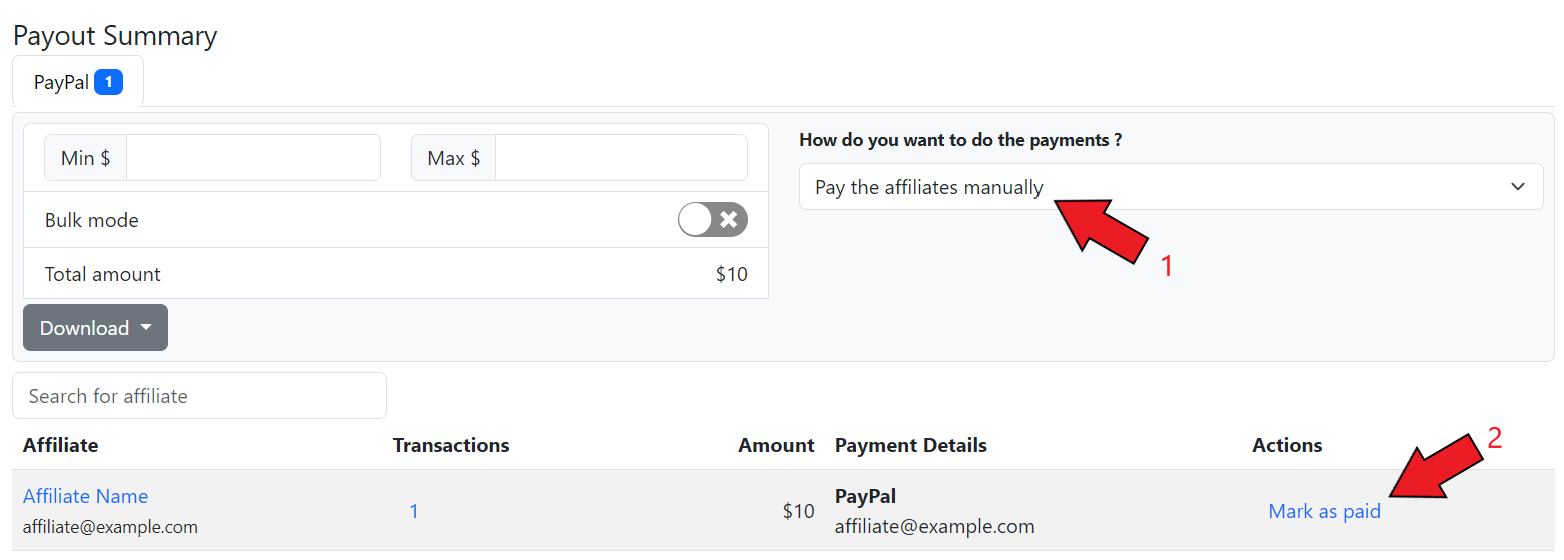Focus the Max $ amount field

pyautogui.click(x=620, y=158)
